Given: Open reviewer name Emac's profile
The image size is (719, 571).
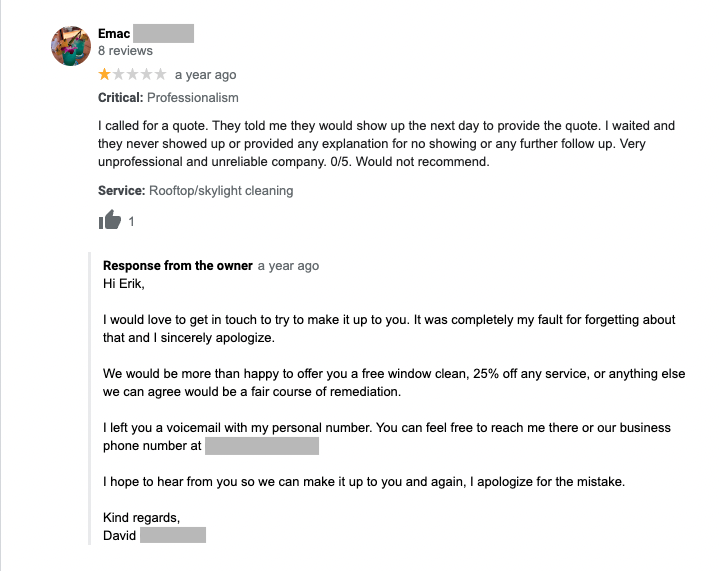Looking at the screenshot, I should 115,34.
